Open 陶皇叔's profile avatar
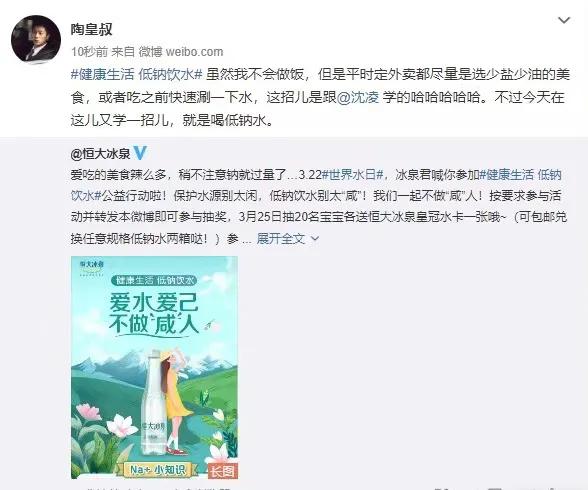 pos(36,40)
